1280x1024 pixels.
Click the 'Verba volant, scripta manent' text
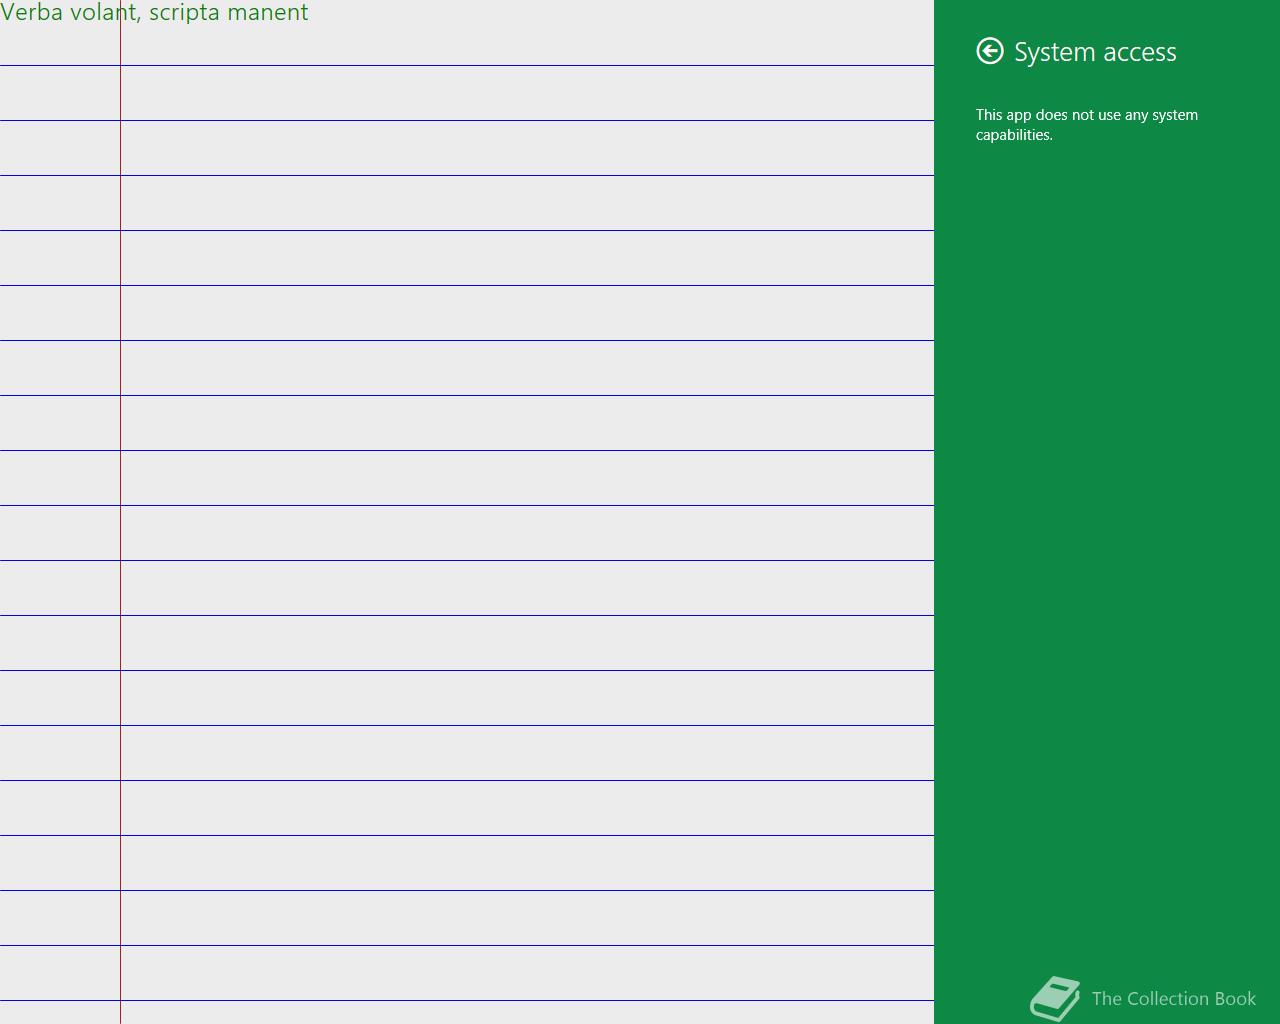tap(154, 13)
